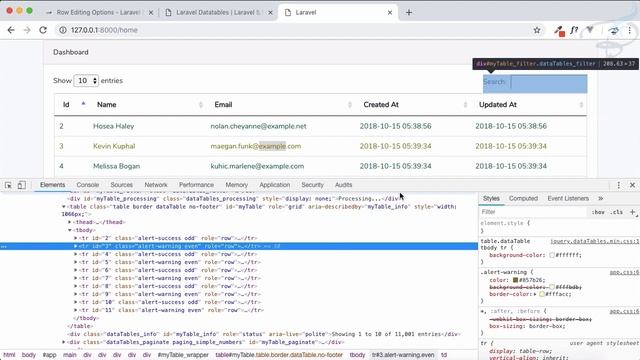
Task: Sort table by Id column
Action: (x=71, y=105)
